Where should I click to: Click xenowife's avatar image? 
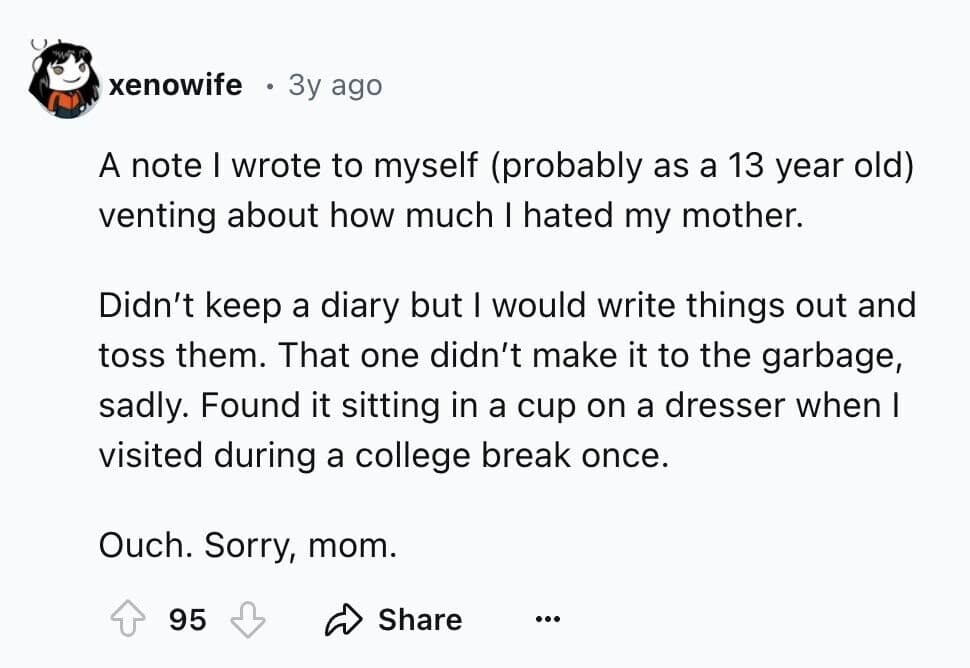point(62,81)
